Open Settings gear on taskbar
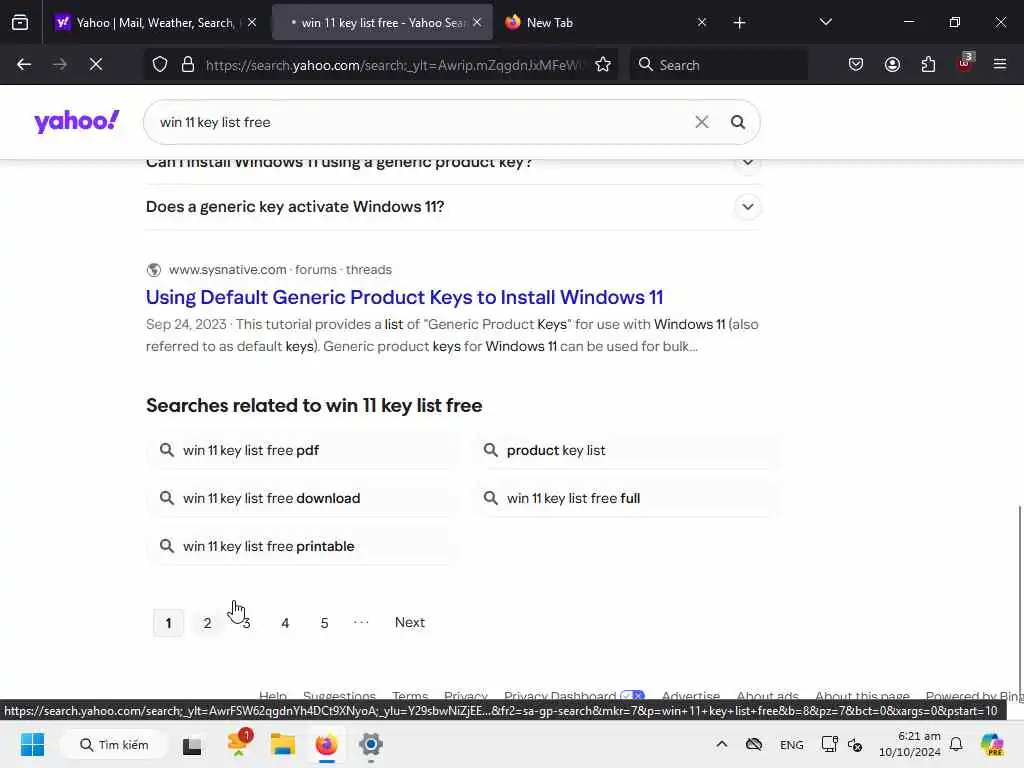Image resolution: width=1024 pixels, height=768 pixels. [x=370, y=744]
